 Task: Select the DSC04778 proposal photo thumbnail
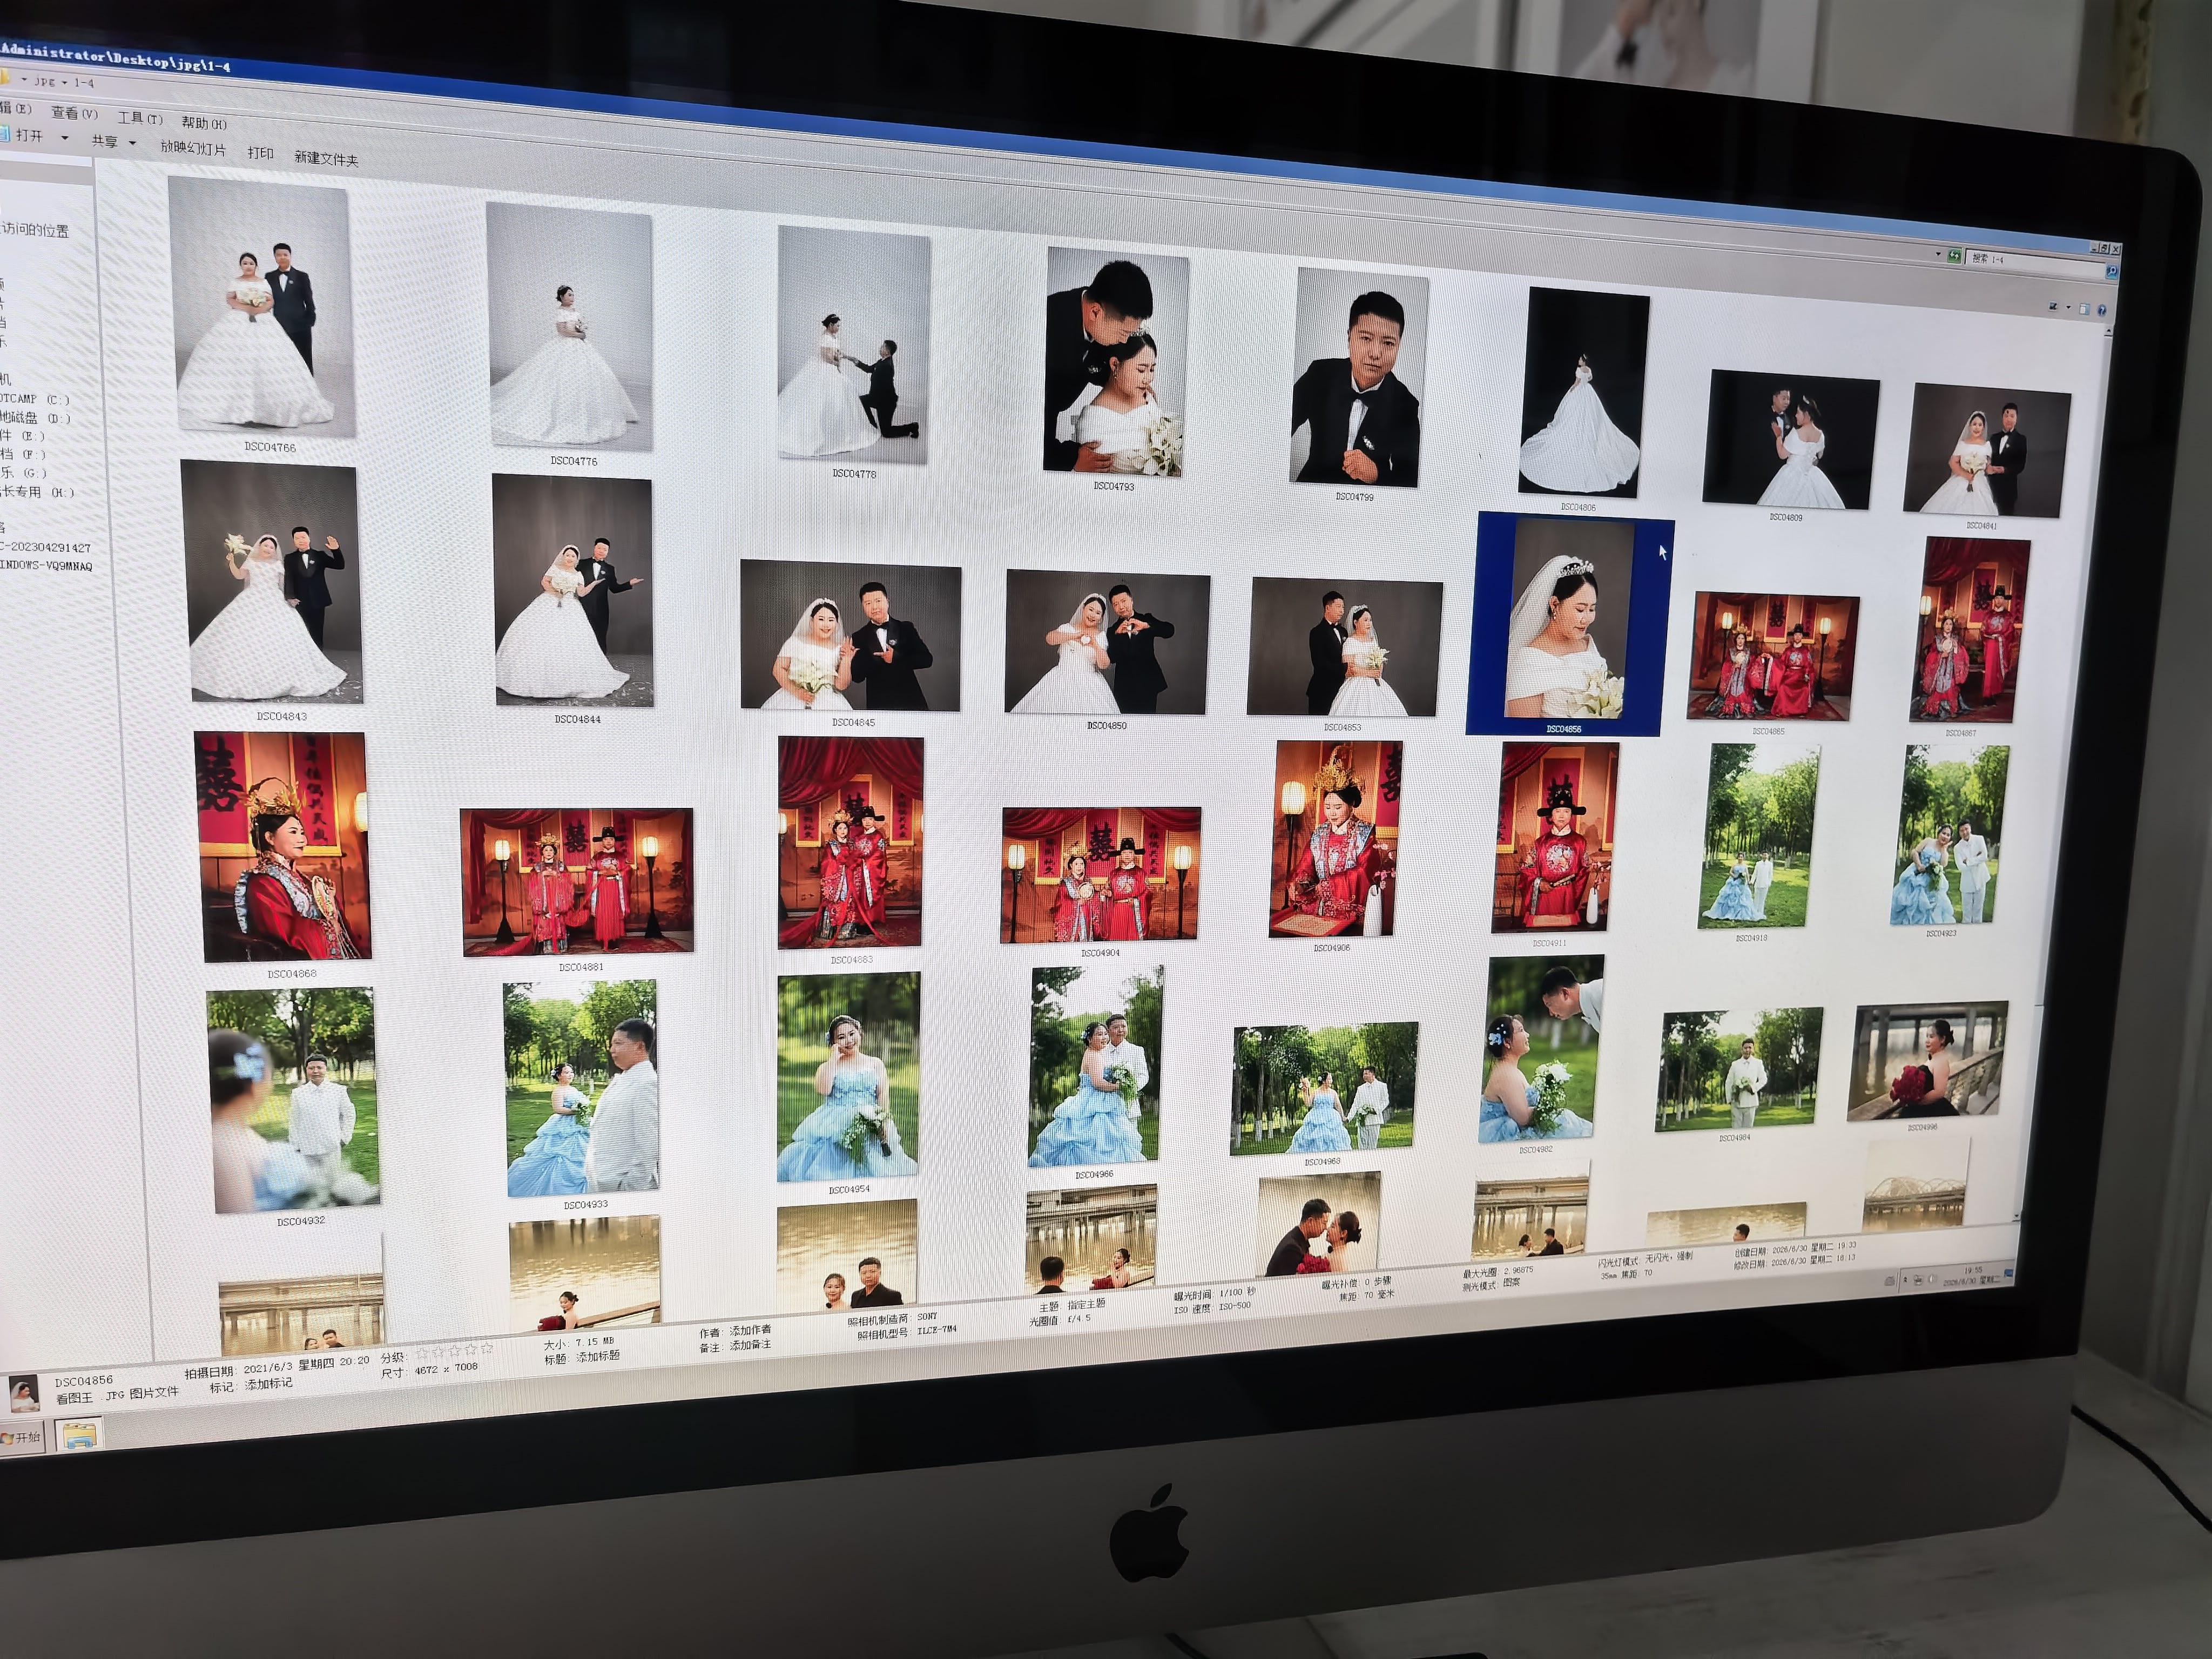pos(854,346)
